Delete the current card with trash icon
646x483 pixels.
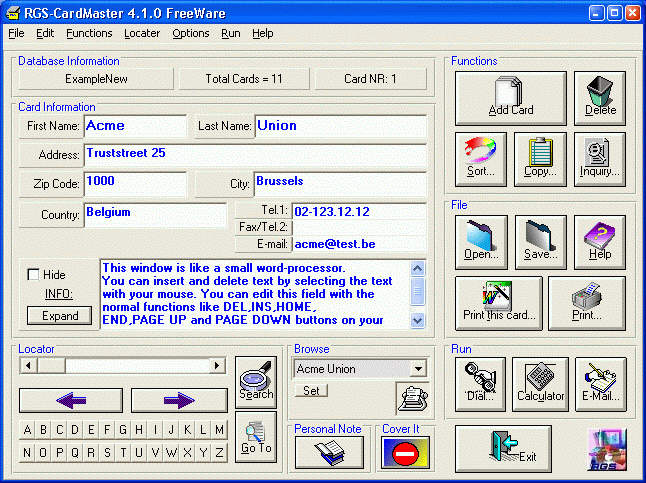point(600,98)
